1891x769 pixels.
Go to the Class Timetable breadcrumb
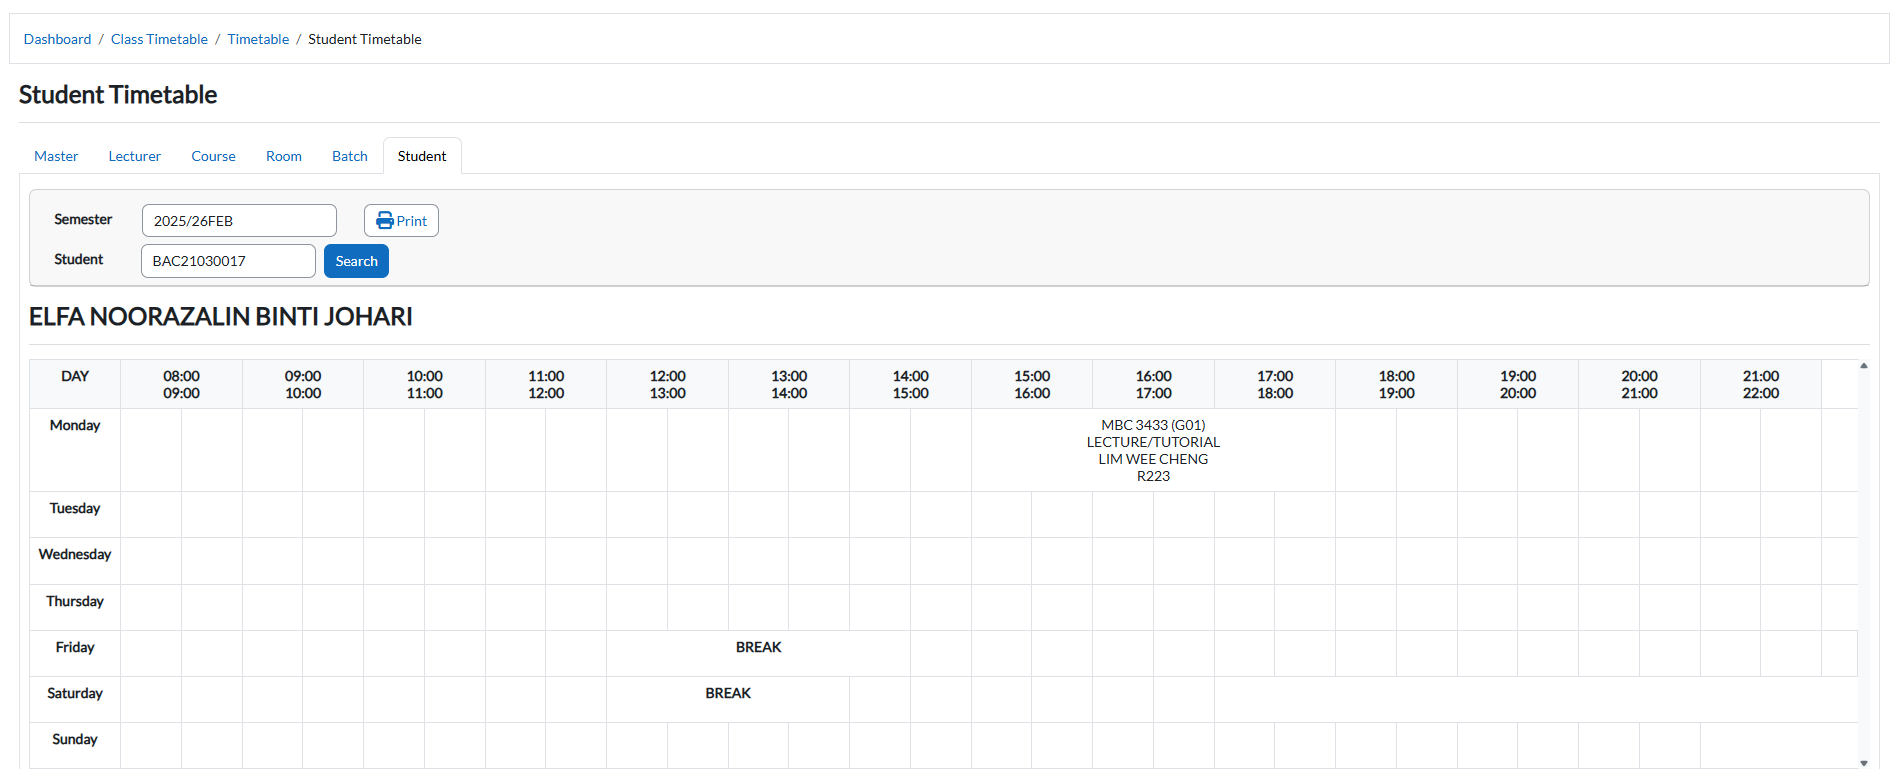tap(159, 39)
